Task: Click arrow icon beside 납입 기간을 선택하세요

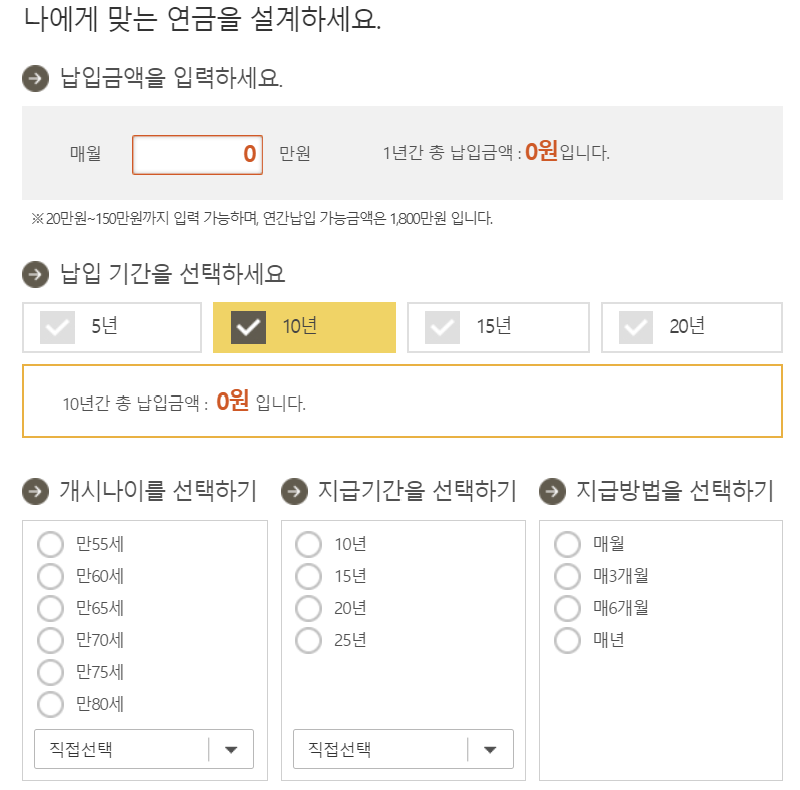Action: click(35, 274)
